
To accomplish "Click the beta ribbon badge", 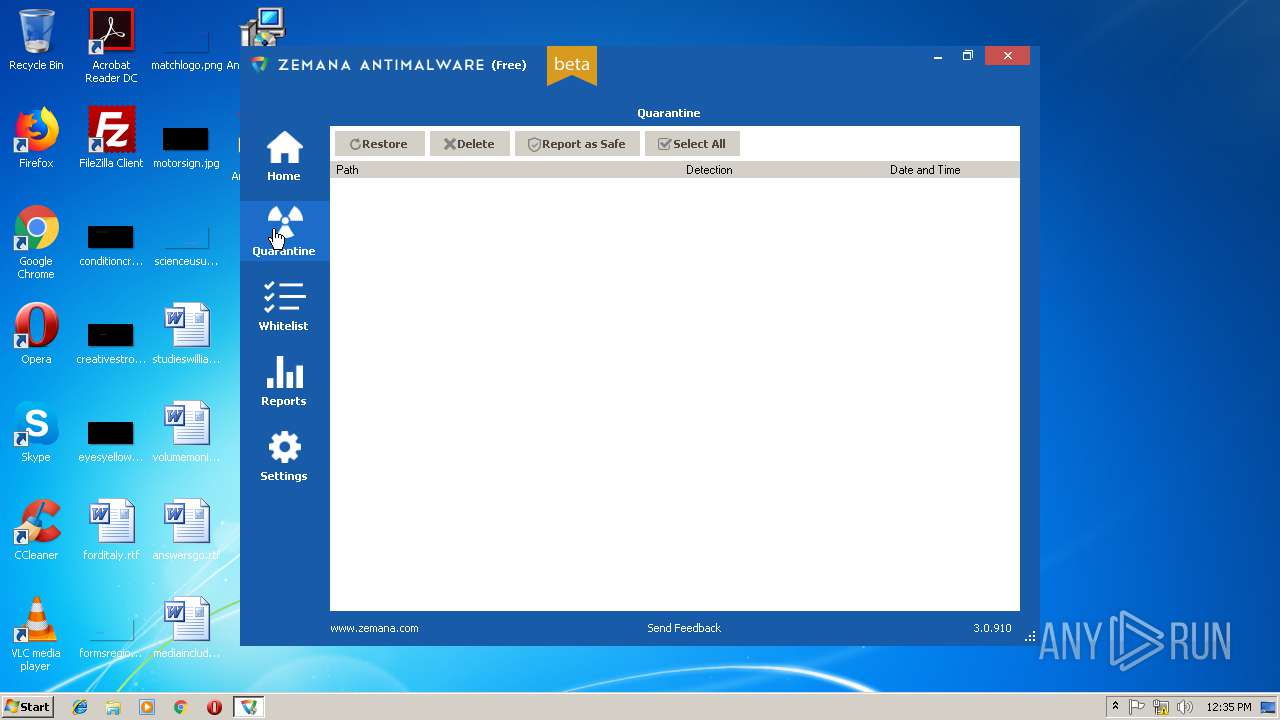I will coord(572,65).
